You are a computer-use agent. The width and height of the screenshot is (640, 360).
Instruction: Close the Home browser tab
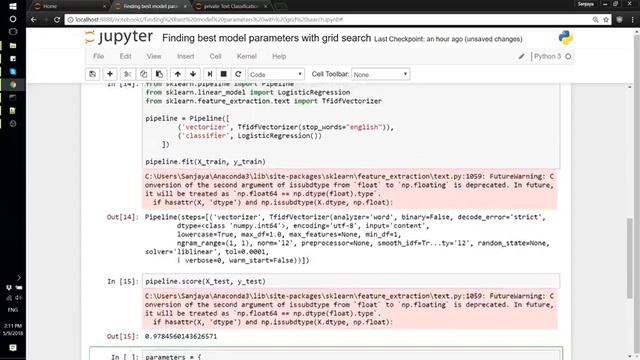[104, 6]
